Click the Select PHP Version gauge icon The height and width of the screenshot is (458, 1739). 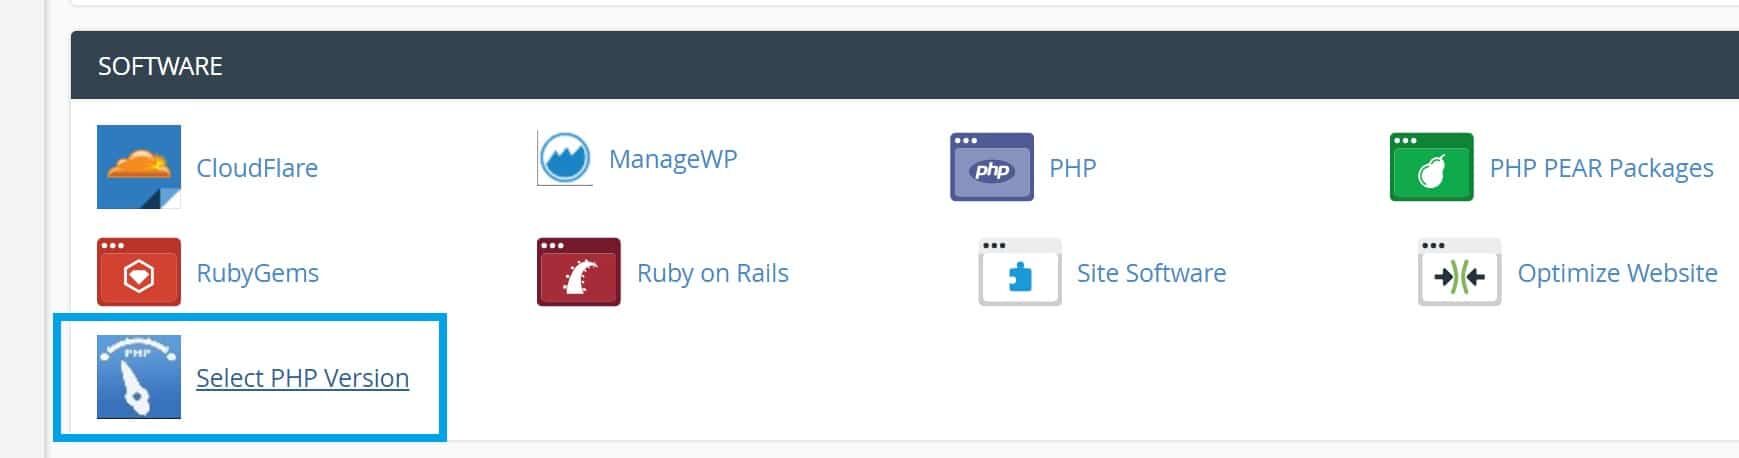pos(139,377)
